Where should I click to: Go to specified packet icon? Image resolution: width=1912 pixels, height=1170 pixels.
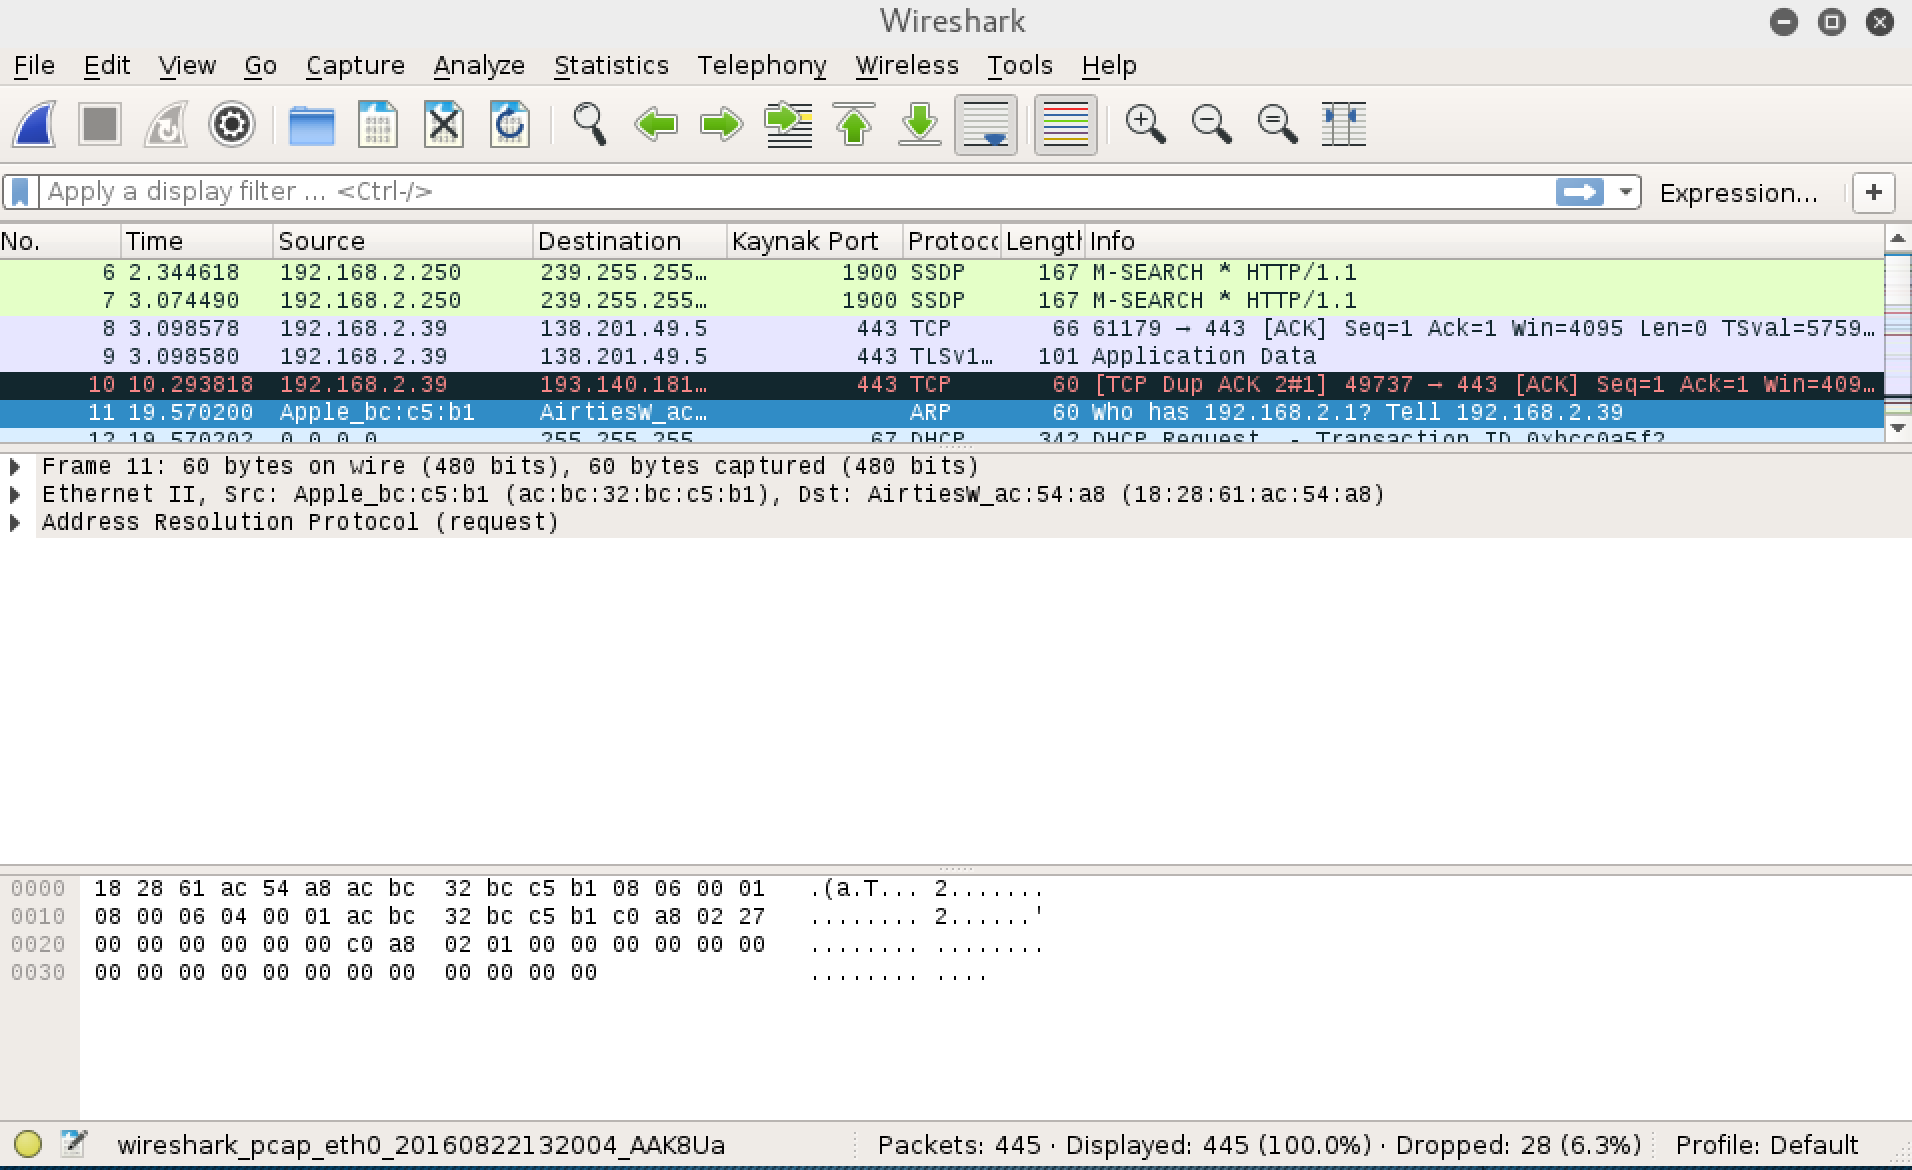tap(788, 125)
